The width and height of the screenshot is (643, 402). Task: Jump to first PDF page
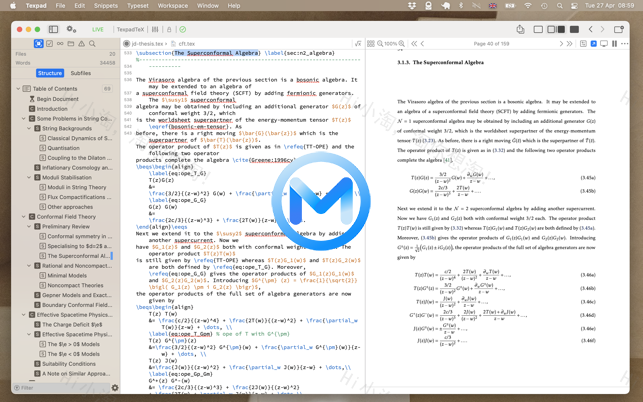(x=414, y=43)
